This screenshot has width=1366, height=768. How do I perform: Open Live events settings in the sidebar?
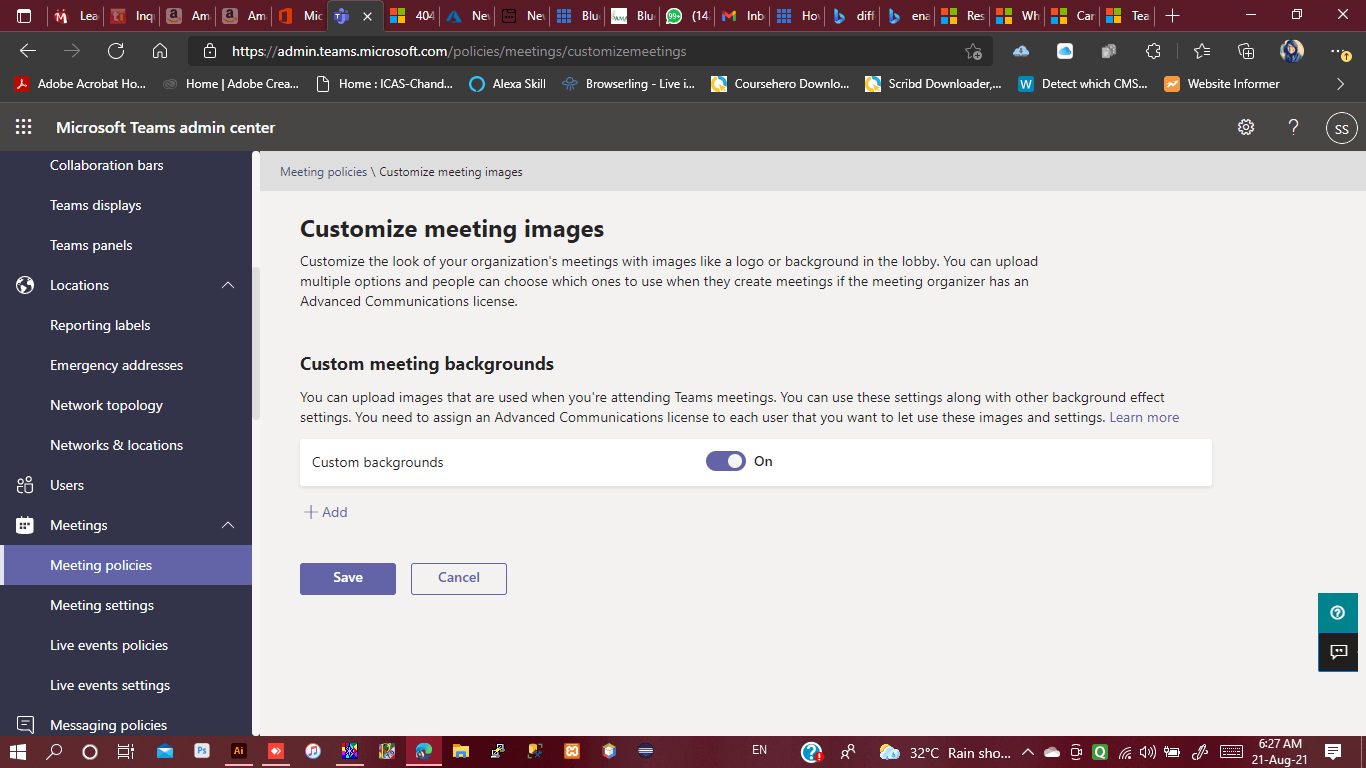110,685
